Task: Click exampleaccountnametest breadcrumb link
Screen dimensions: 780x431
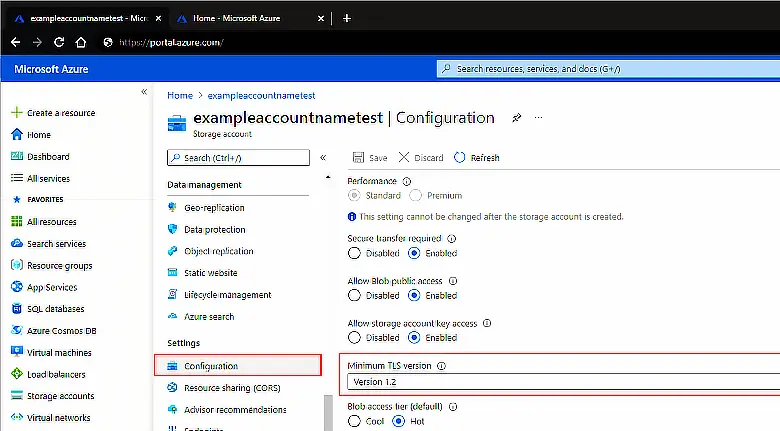Action: pos(261,96)
